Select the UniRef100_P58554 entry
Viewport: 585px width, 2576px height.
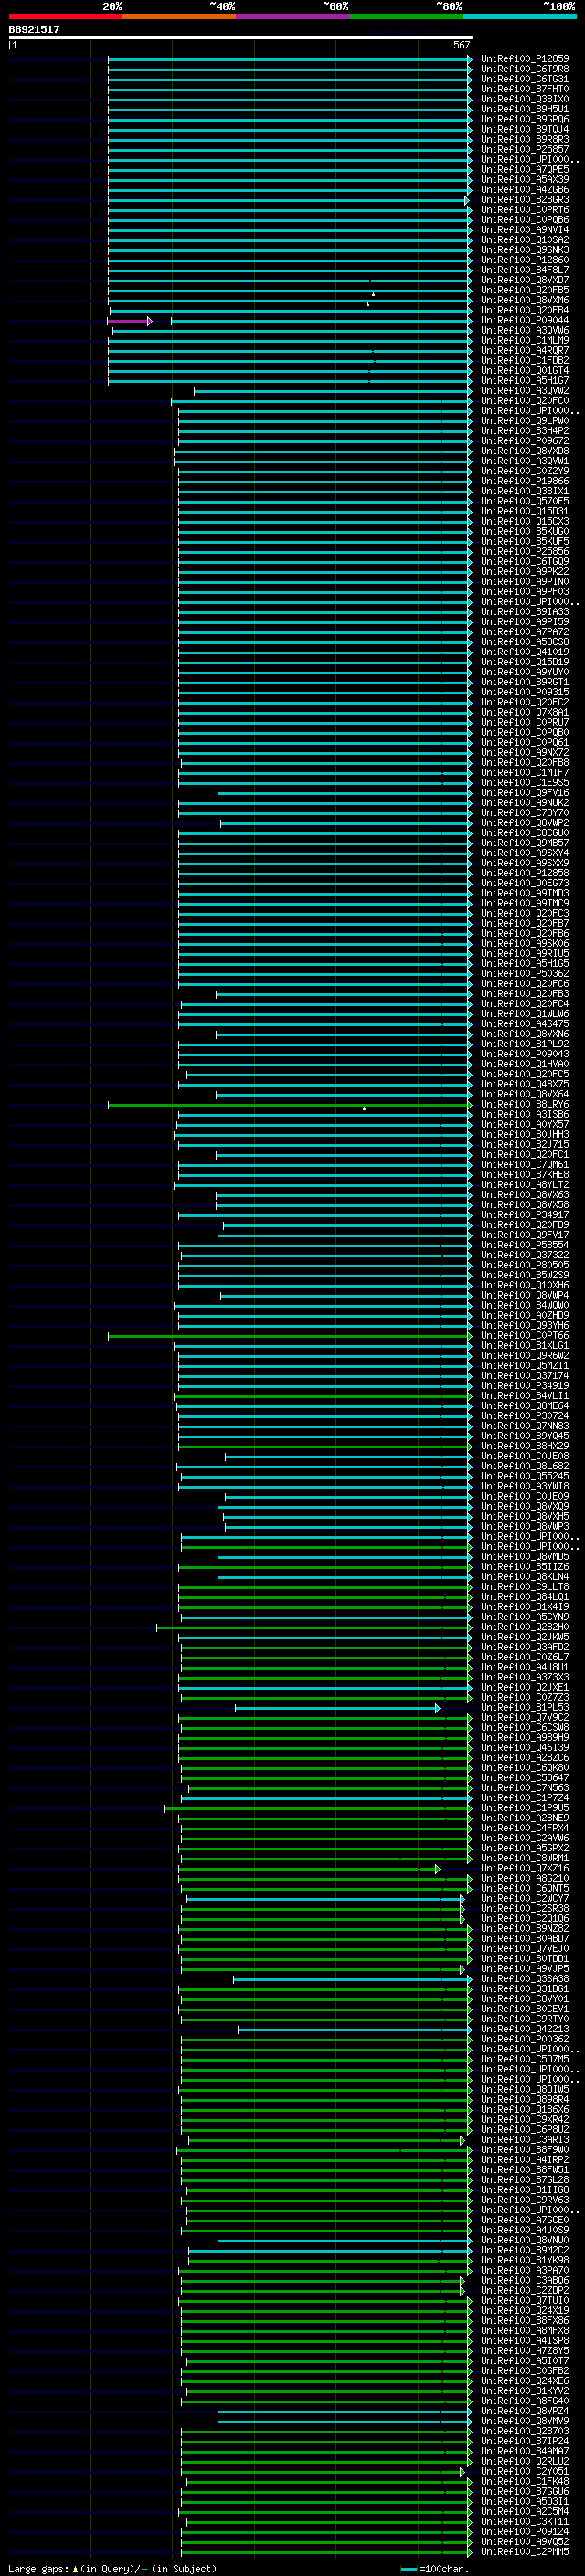coord(524,1245)
